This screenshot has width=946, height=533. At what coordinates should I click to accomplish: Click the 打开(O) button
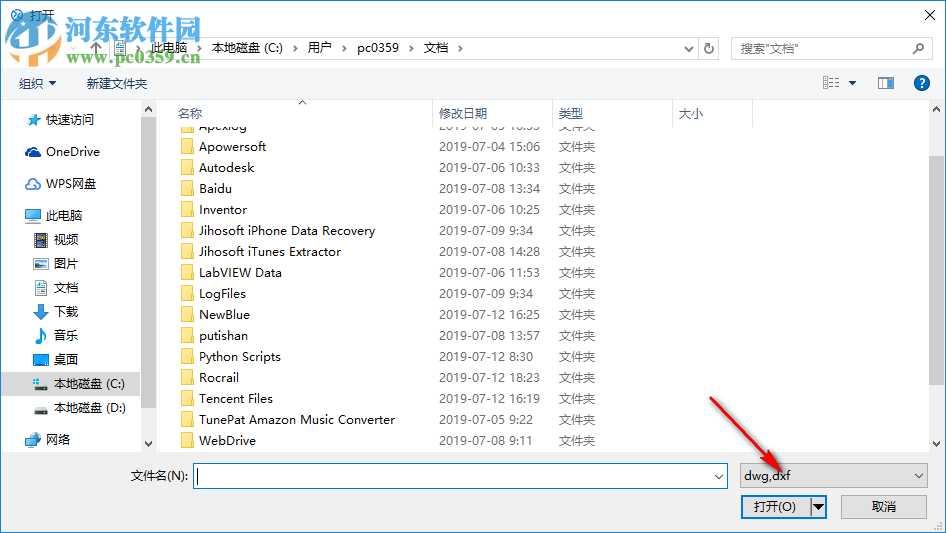(775, 507)
